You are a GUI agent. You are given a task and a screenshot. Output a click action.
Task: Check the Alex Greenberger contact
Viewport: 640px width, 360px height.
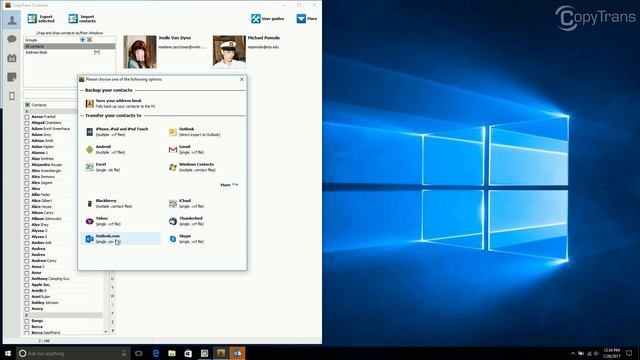(27, 171)
